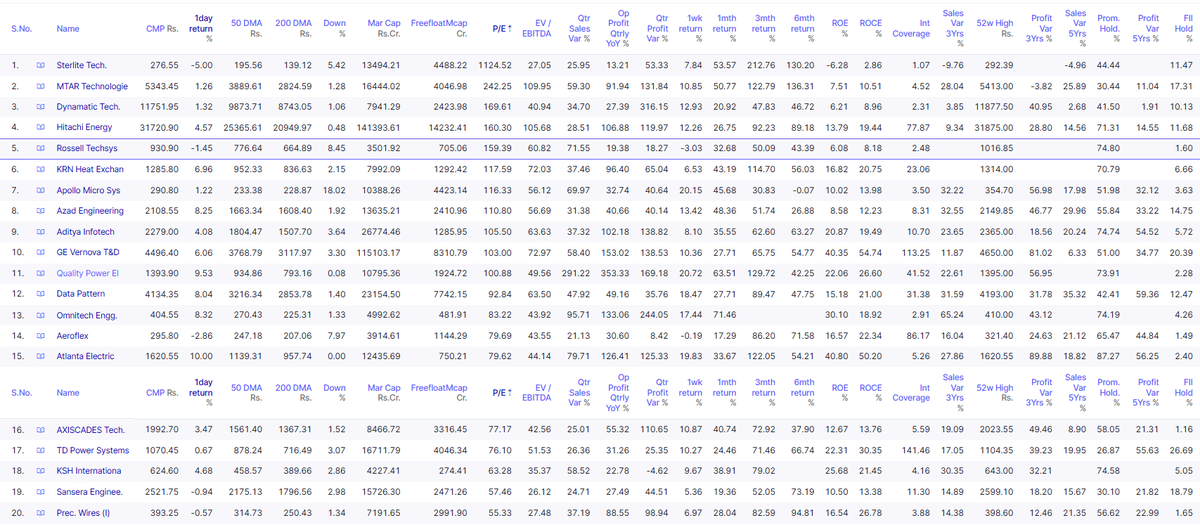The width and height of the screenshot is (1200, 525).
Task: Click Int Coverage value 141.46
Action: [x=915, y=450]
